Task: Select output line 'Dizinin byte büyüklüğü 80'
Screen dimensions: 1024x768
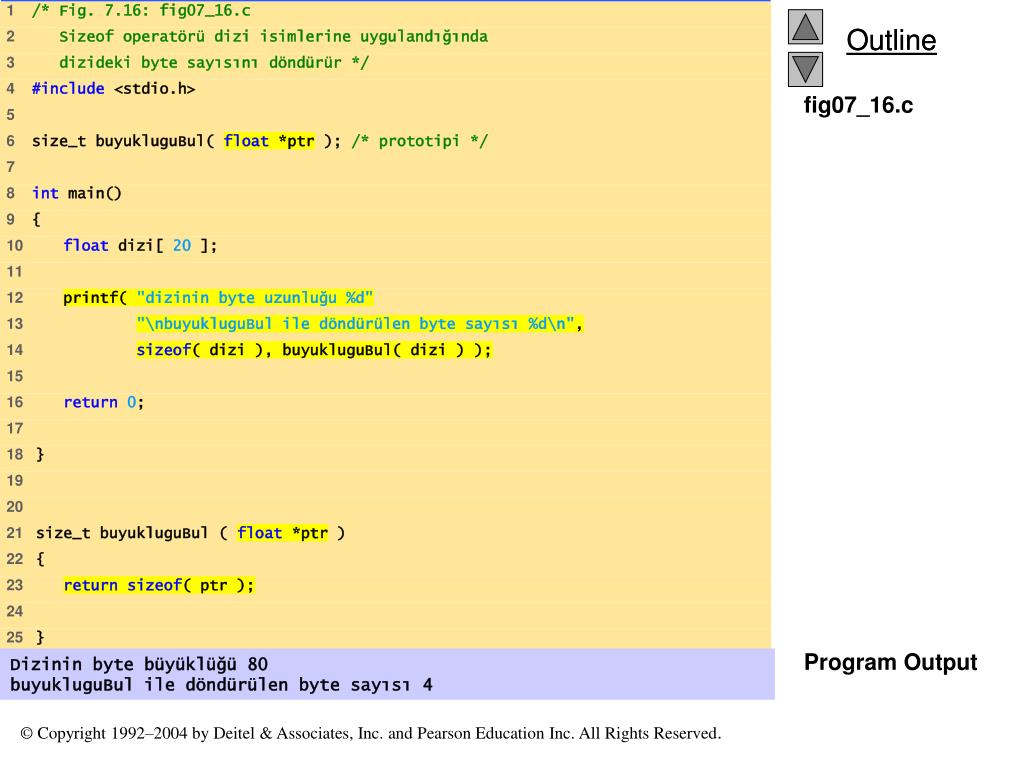Action: [x=138, y=664]
